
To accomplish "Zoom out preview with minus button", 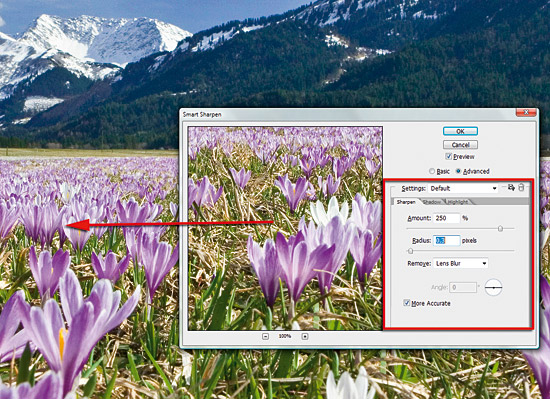I will [266, 336].
